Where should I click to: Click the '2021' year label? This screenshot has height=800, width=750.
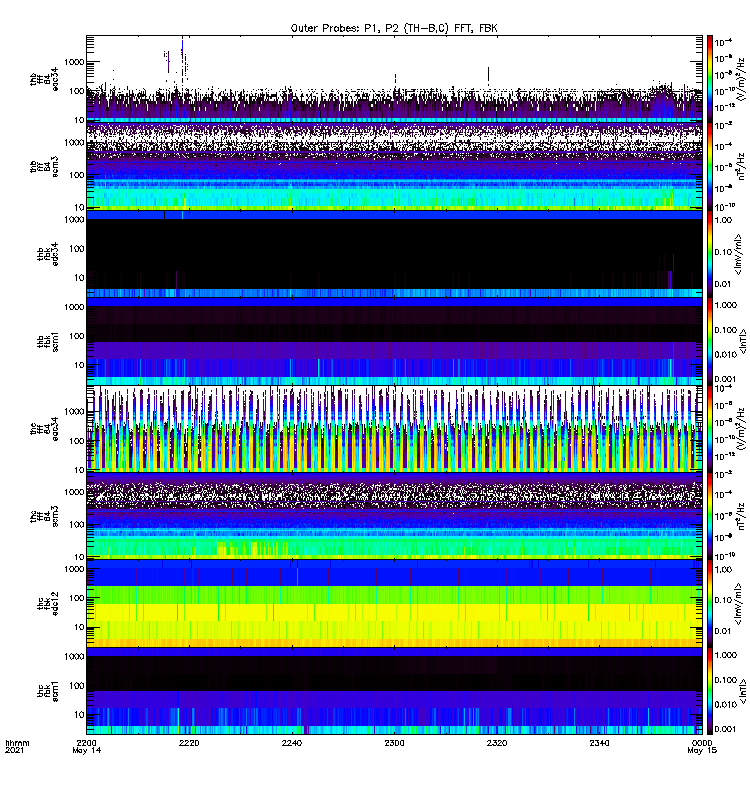(x=14, y=751)
